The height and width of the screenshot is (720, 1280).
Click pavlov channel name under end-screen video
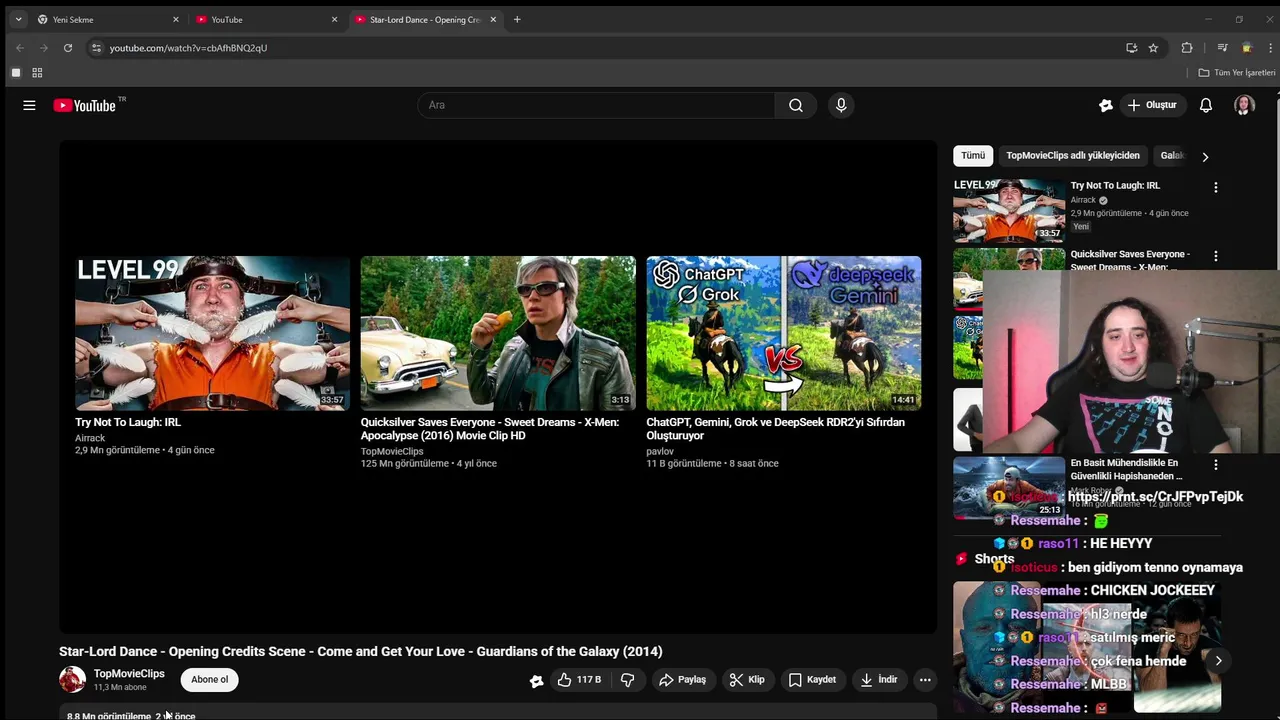click(x=660, y=451)
